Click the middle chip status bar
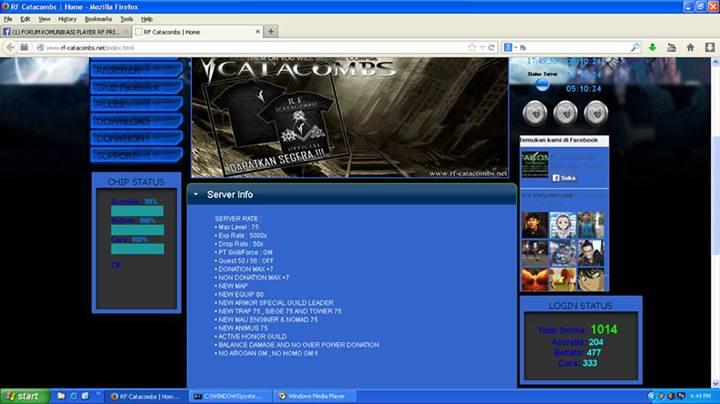The image size is (720, 404). (137, 230)
